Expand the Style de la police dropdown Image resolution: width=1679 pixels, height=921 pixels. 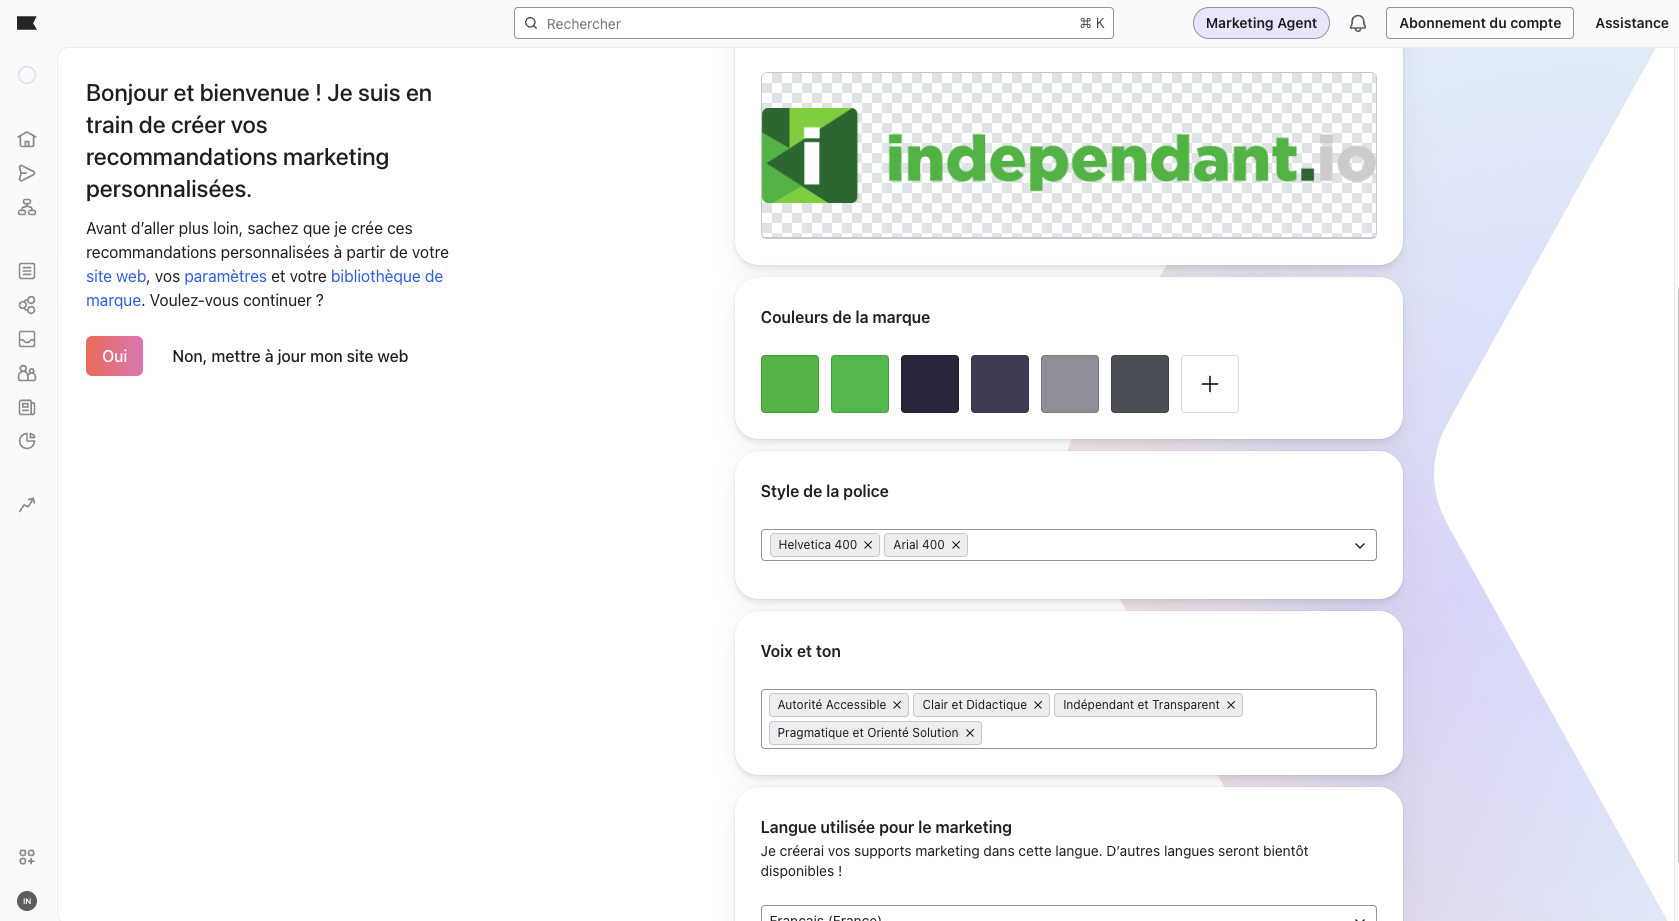(1359, 545)
